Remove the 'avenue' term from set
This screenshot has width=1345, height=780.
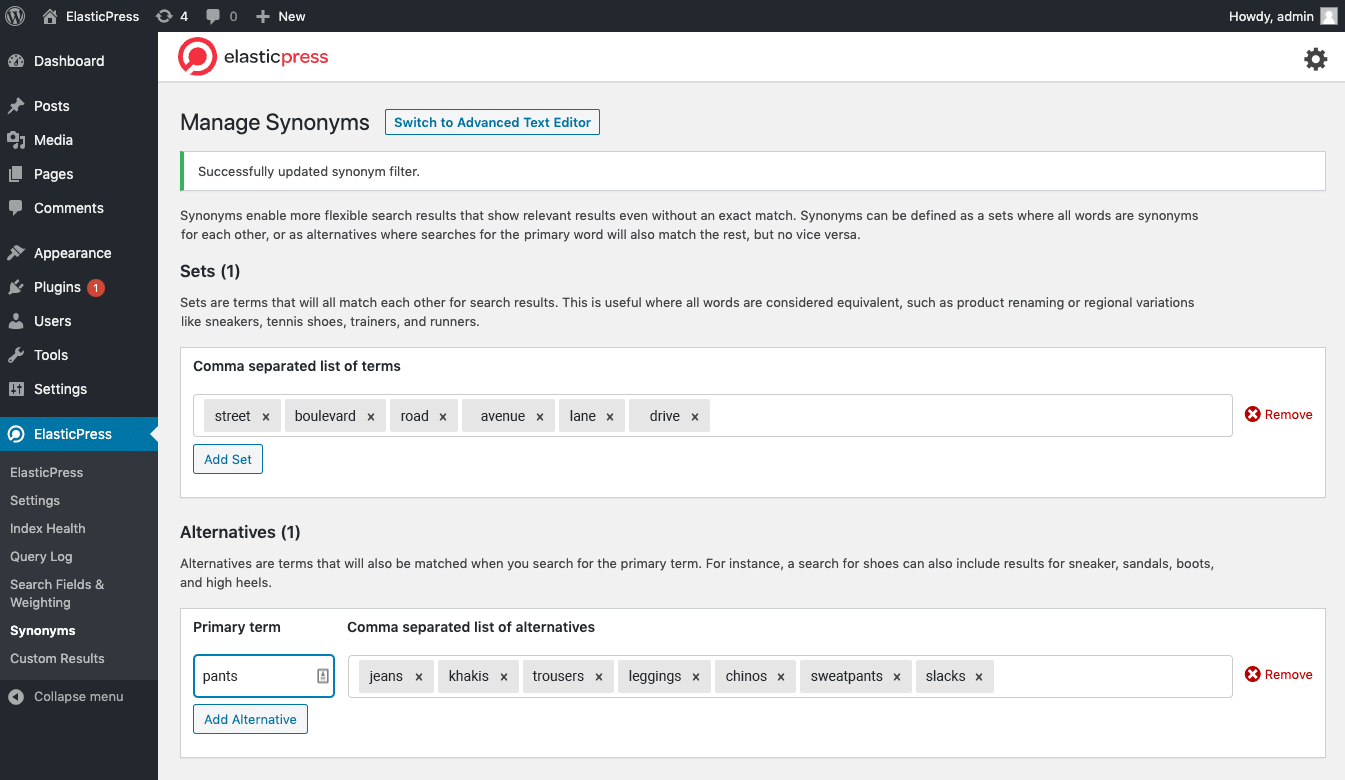tap(540, 417)
